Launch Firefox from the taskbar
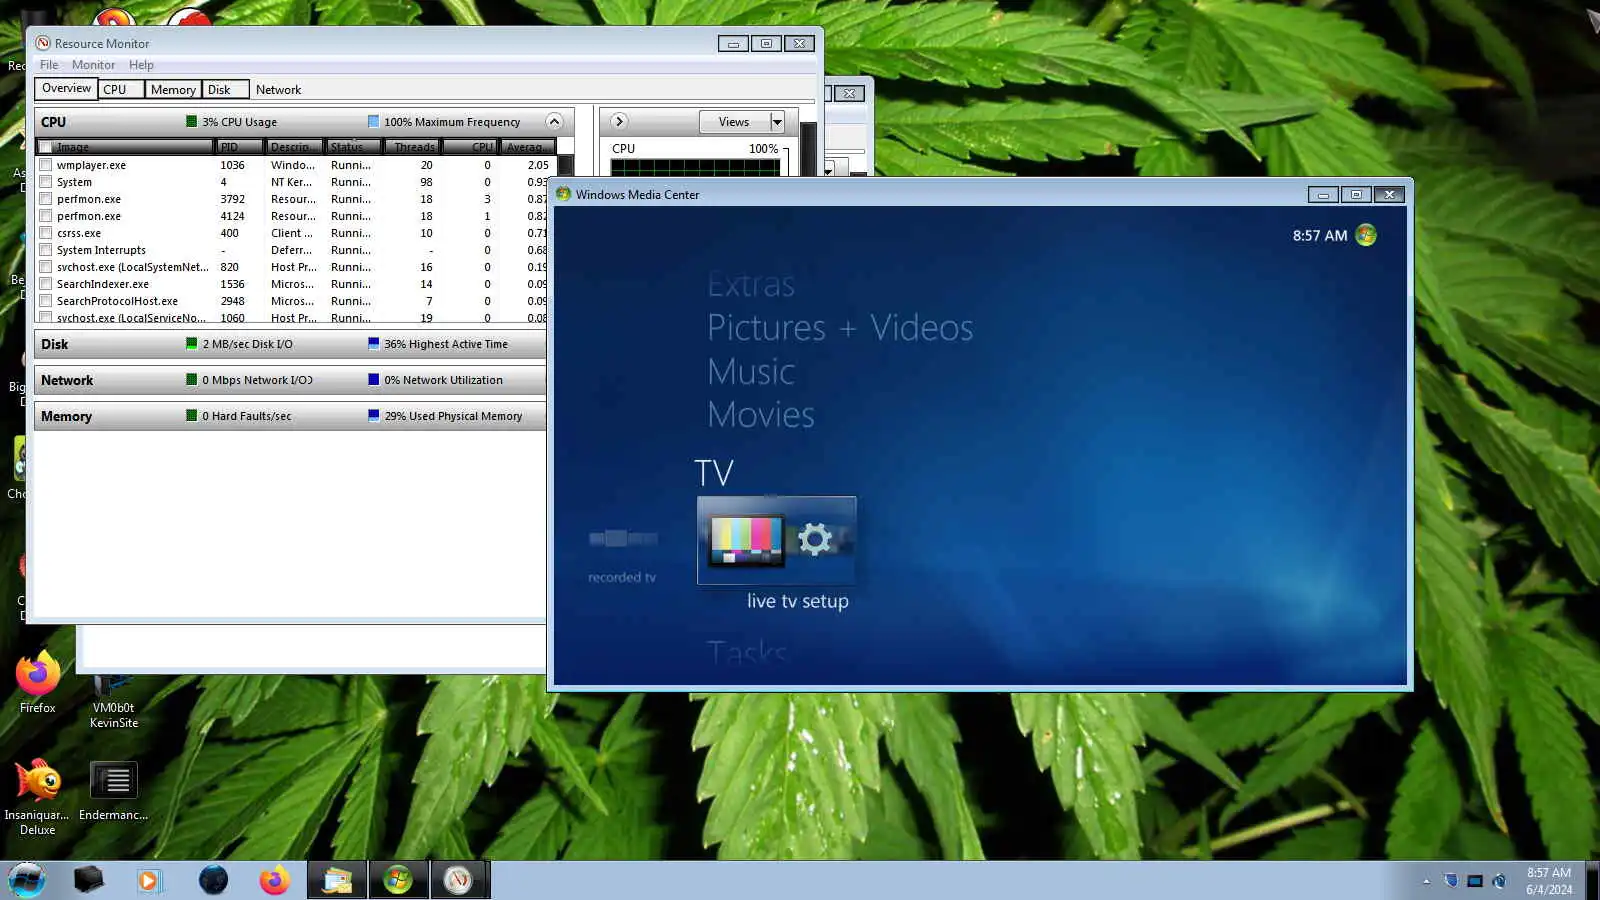 point(274,880)
